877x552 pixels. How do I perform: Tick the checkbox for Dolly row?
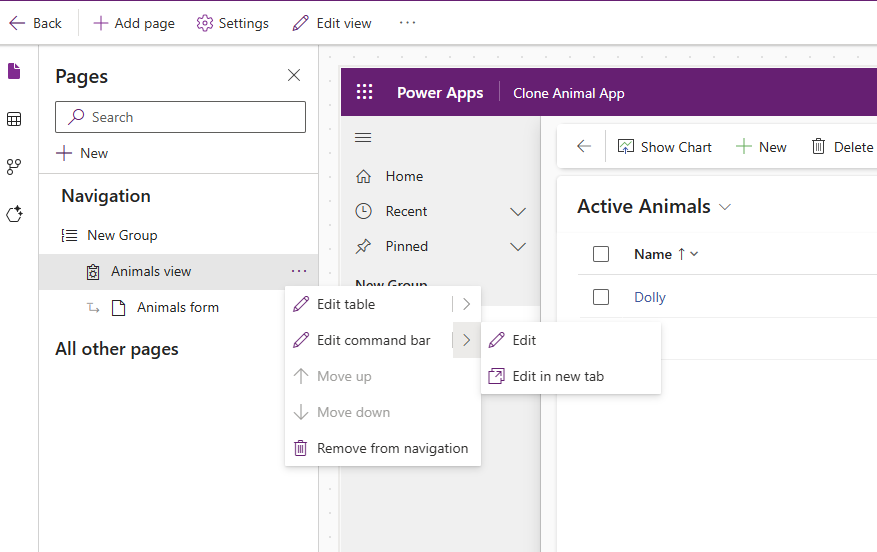(x=601, y=297)
